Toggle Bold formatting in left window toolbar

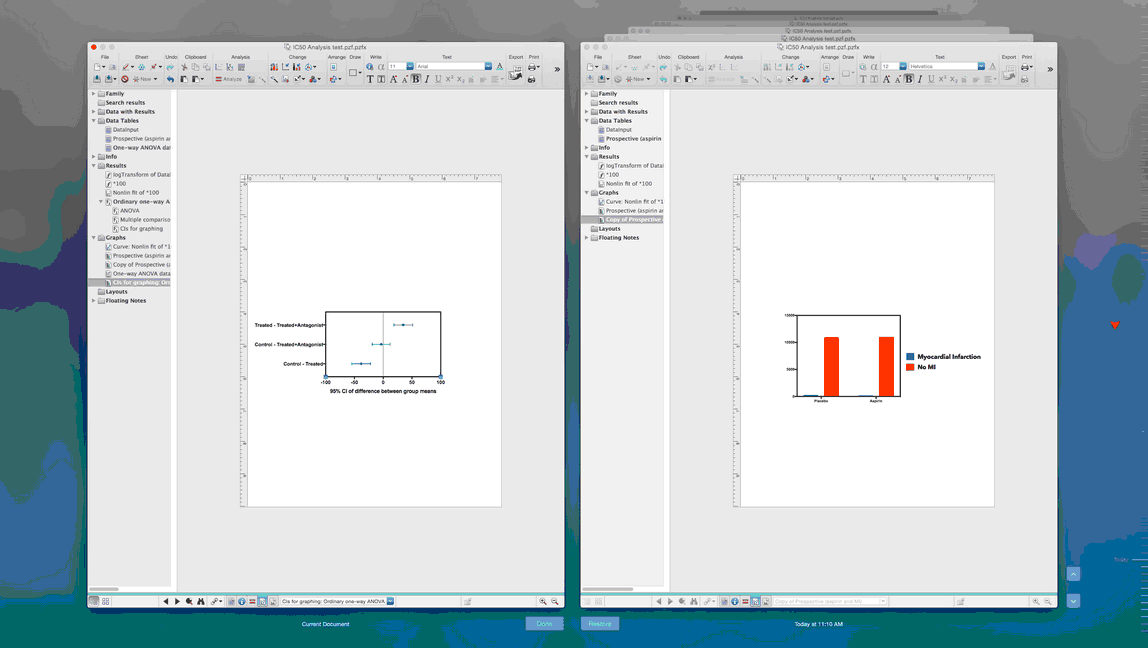[416, 79]
